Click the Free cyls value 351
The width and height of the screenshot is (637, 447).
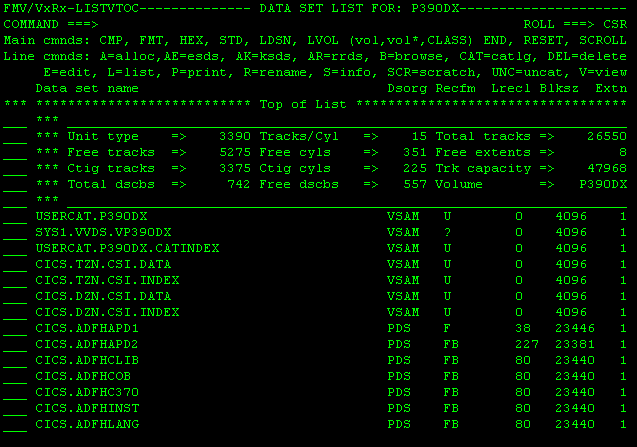(415, 152)
